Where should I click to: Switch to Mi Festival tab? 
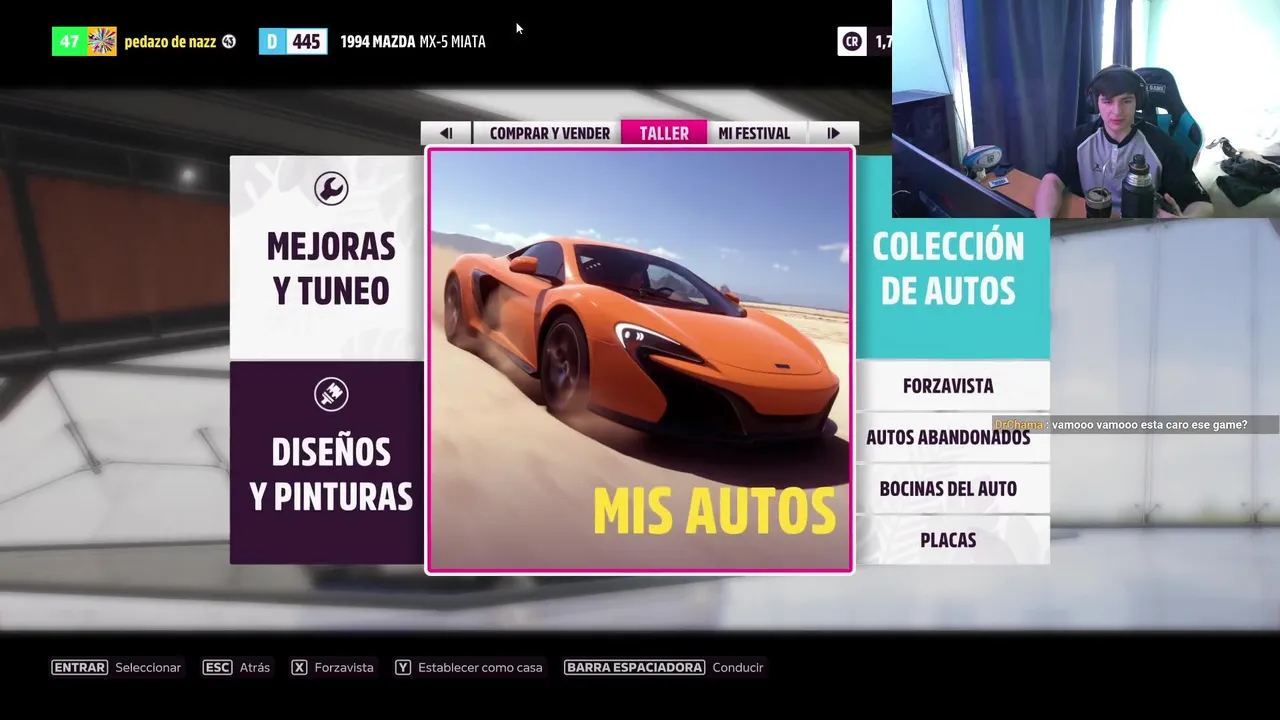(x=754, y=133)
